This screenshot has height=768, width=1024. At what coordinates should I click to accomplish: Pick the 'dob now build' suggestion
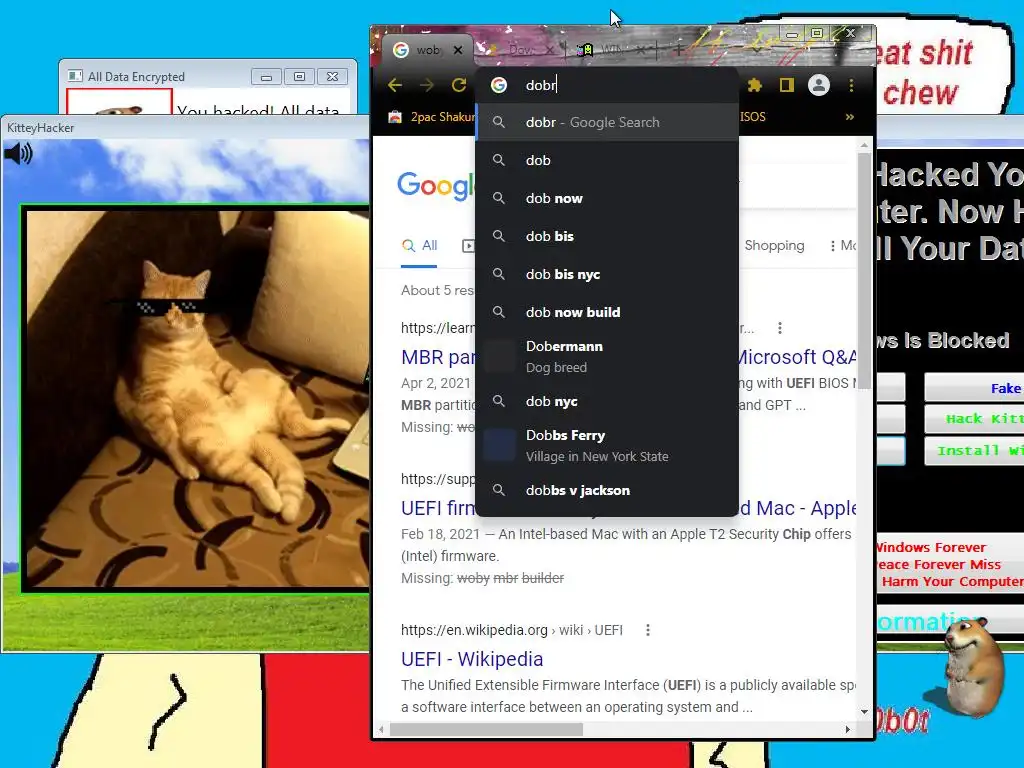(607, 312)
